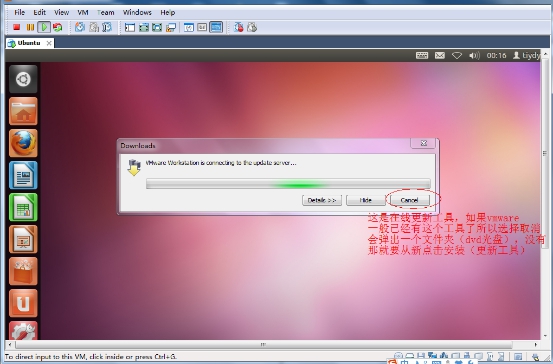Screen dimensions: 553x364
Task: Take a snapshot of the virtual machine
Action: [80, 27]
